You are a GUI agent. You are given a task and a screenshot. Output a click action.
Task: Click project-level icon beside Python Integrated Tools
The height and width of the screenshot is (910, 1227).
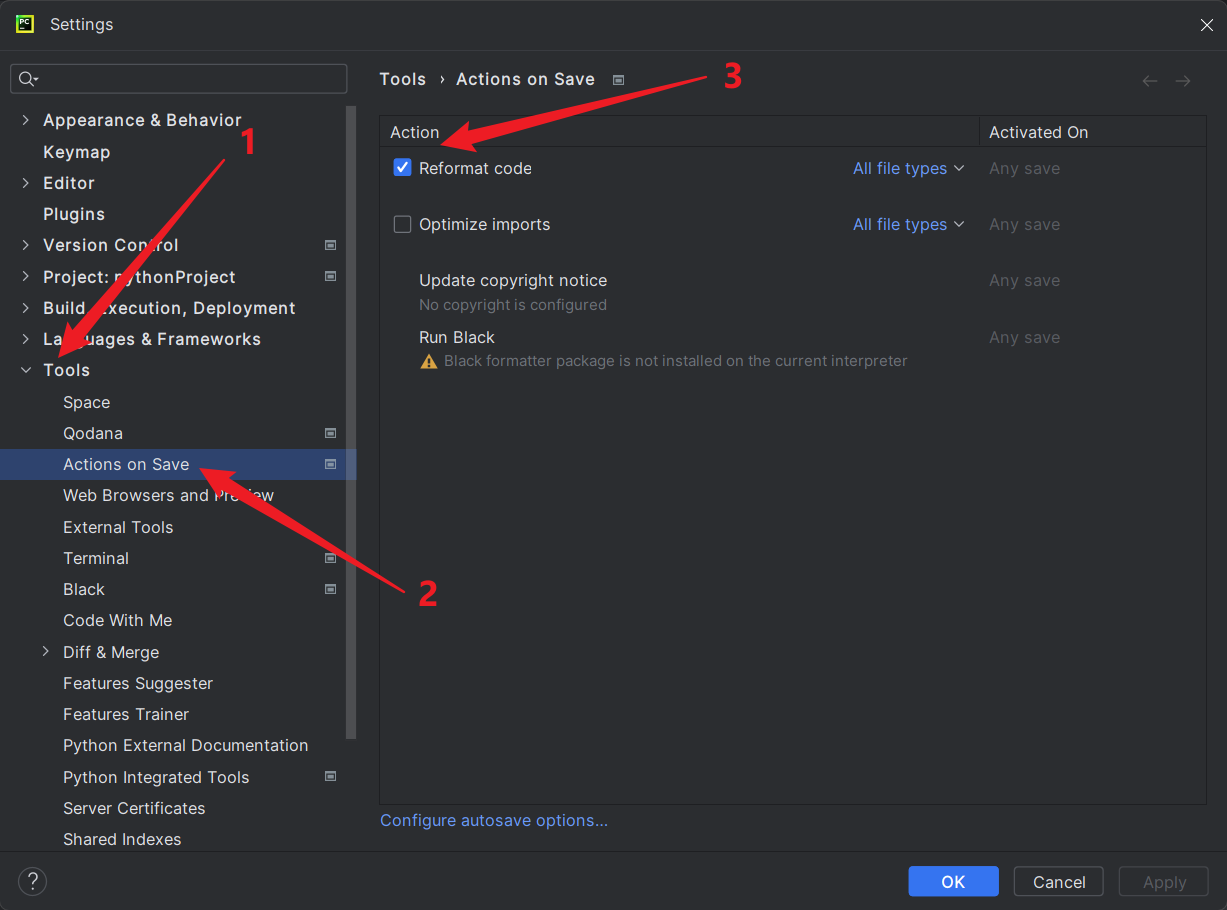[x=330, y=777]
